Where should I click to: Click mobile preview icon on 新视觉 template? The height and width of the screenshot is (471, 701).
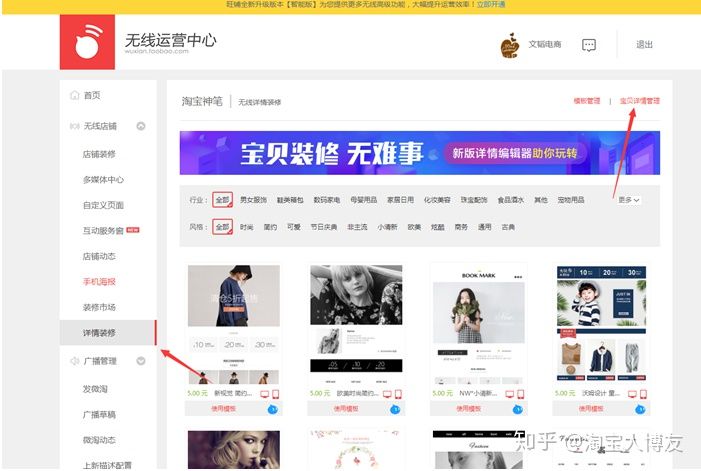point(275,394)
